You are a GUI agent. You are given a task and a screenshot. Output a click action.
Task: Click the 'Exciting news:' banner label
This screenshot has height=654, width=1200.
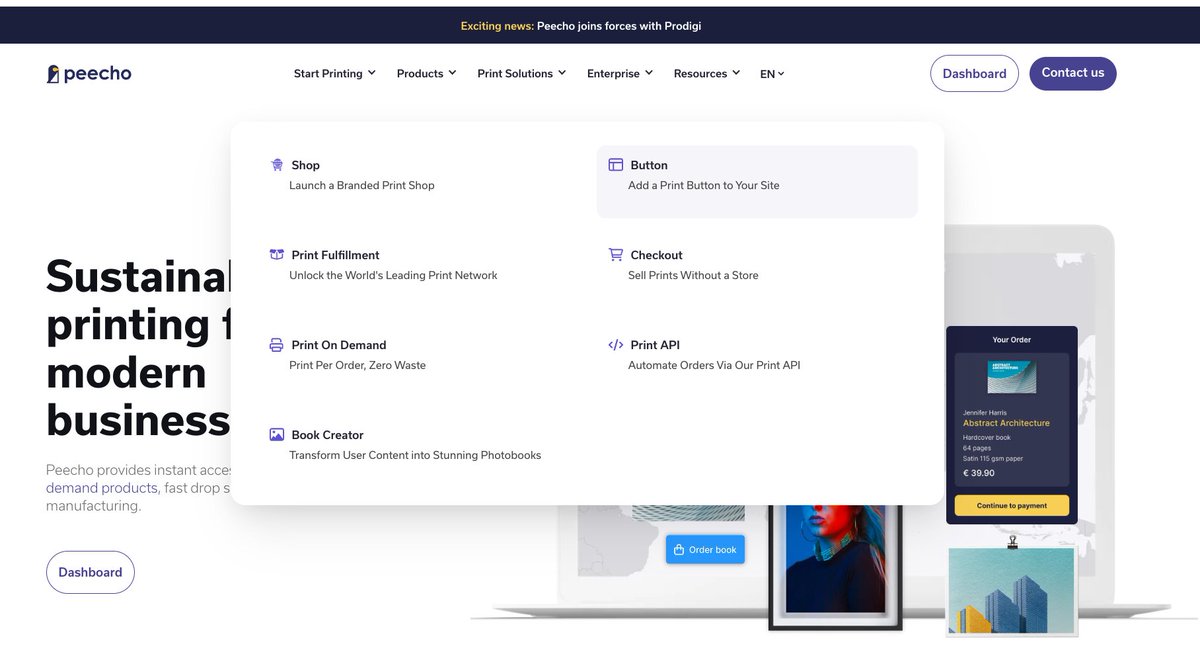(497, 26)
